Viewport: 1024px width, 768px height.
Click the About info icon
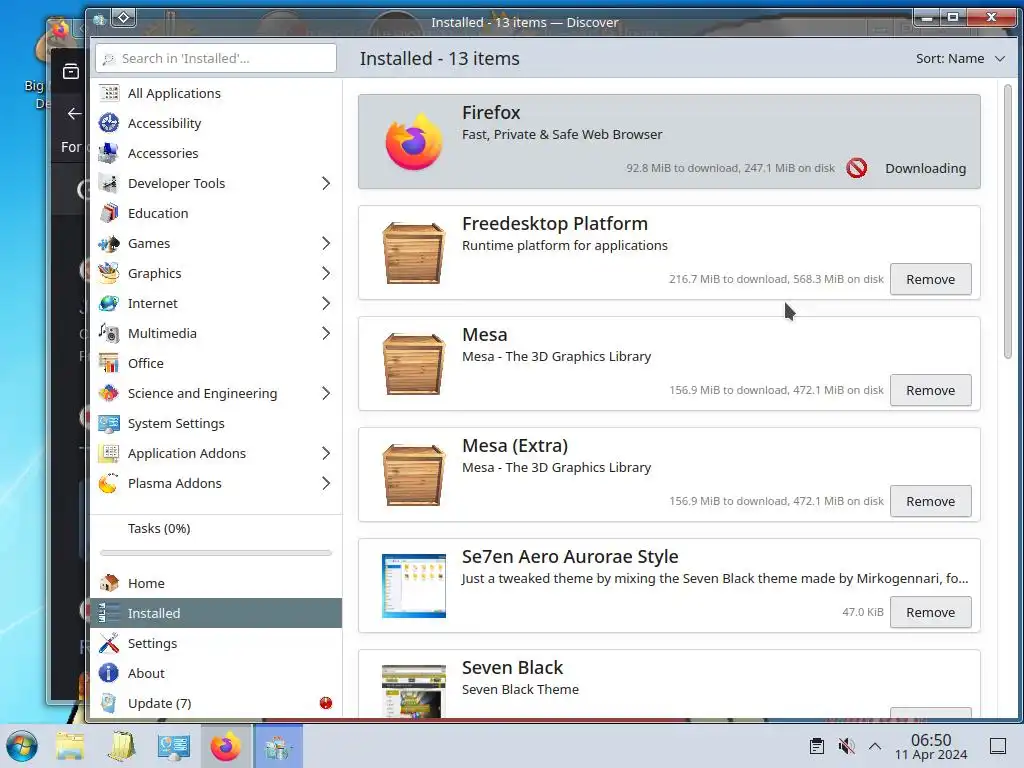108,673
